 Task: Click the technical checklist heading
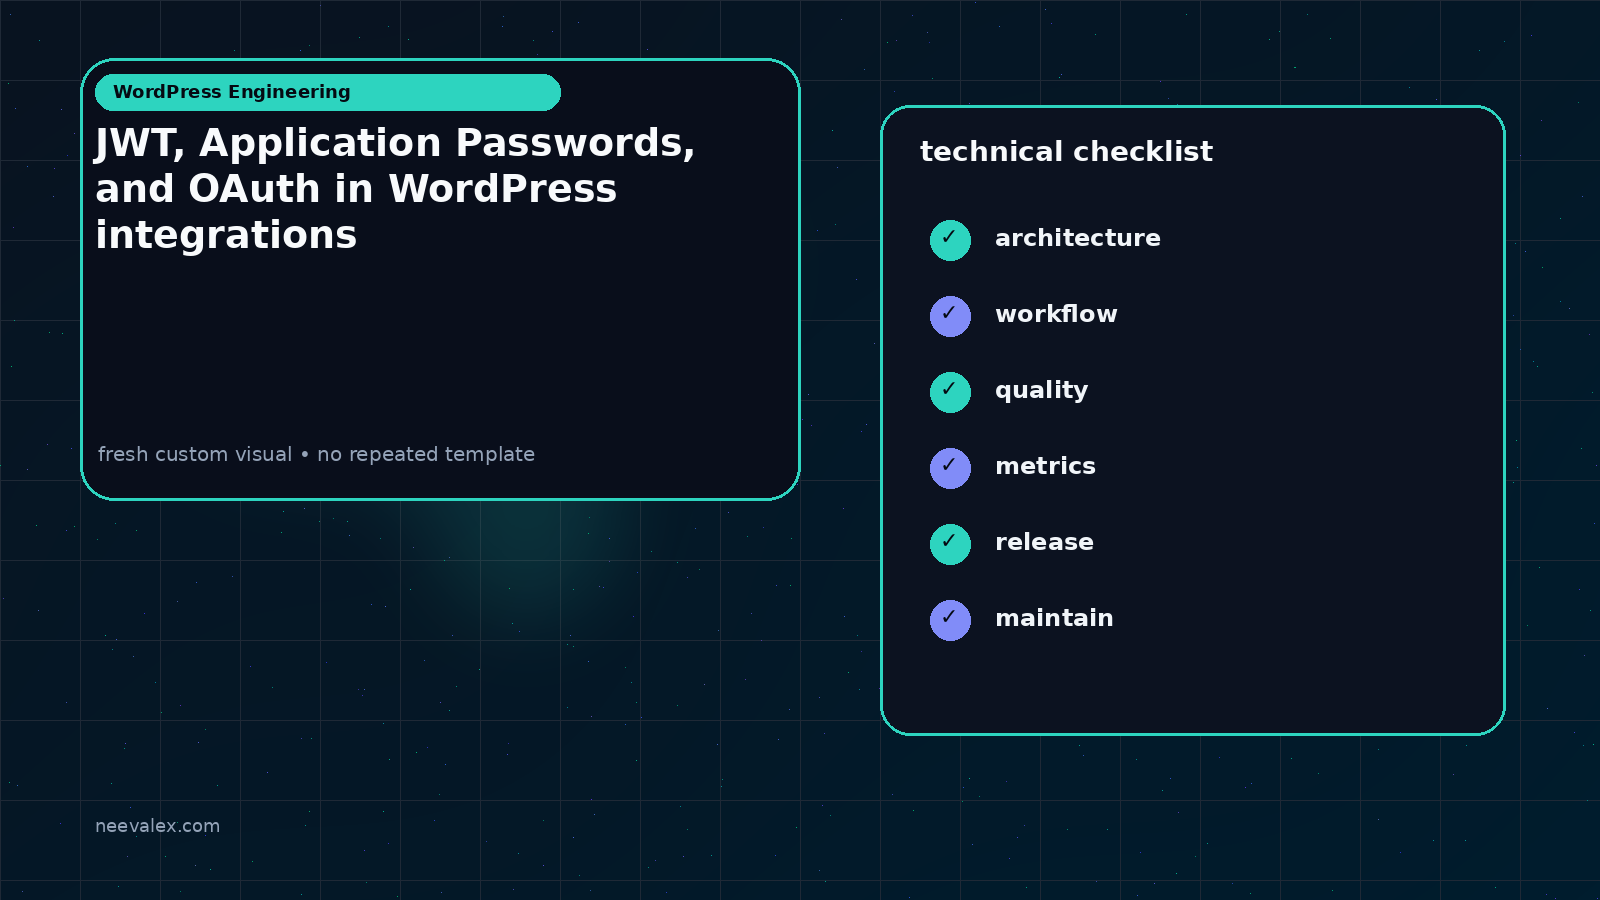coord(1066,151)
